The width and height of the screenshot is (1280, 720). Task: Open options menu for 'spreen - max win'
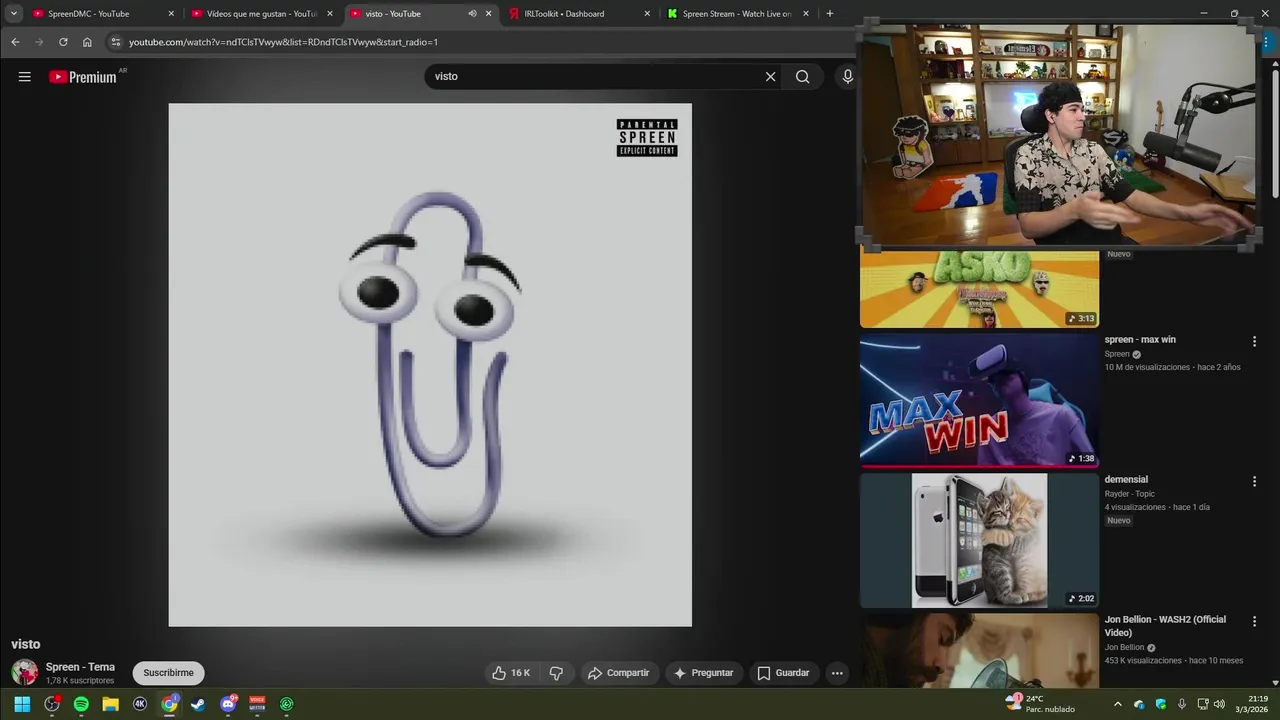[x=1254, y=342]
